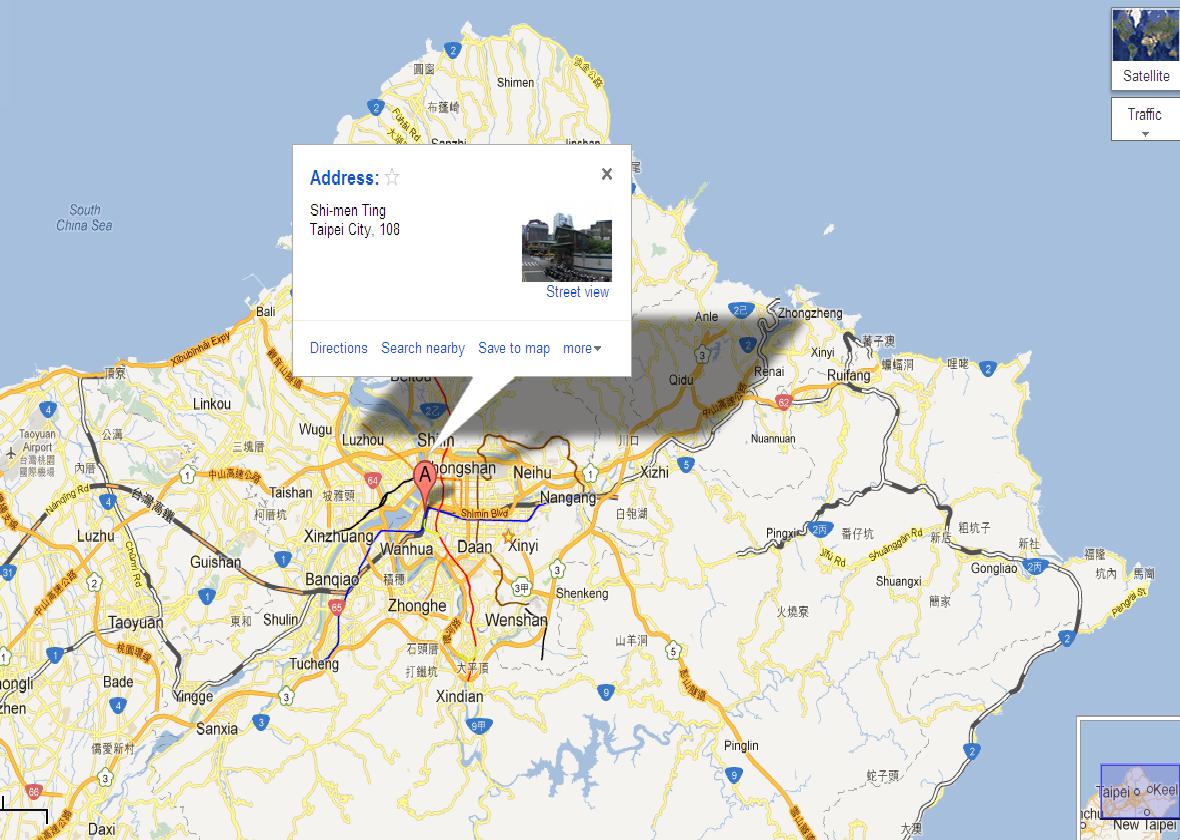
Task: Open Street view for Shi-men Ting
Action: 577,291
